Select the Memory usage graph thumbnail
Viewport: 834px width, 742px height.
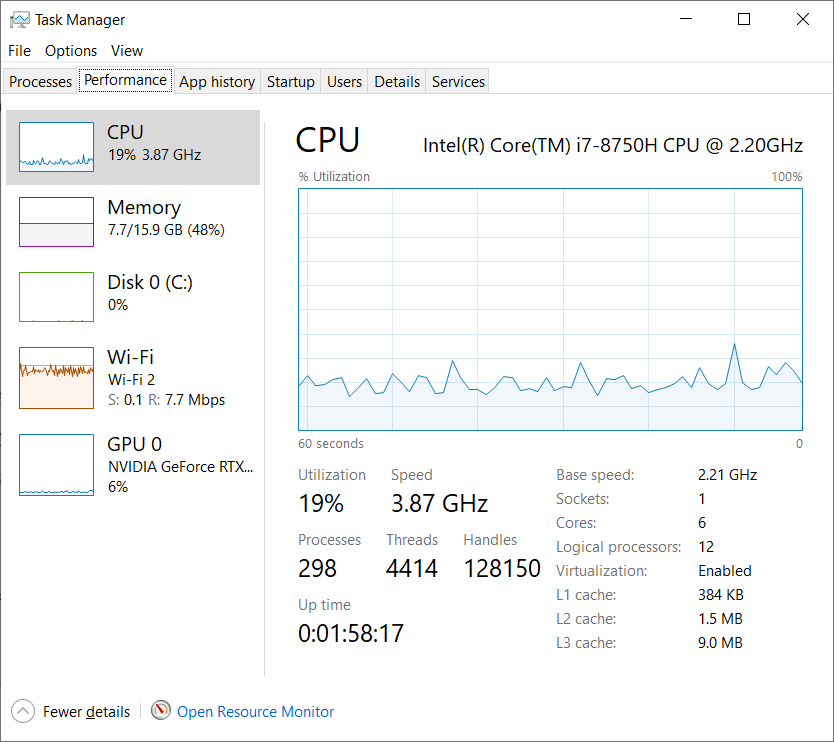(56, 222)
